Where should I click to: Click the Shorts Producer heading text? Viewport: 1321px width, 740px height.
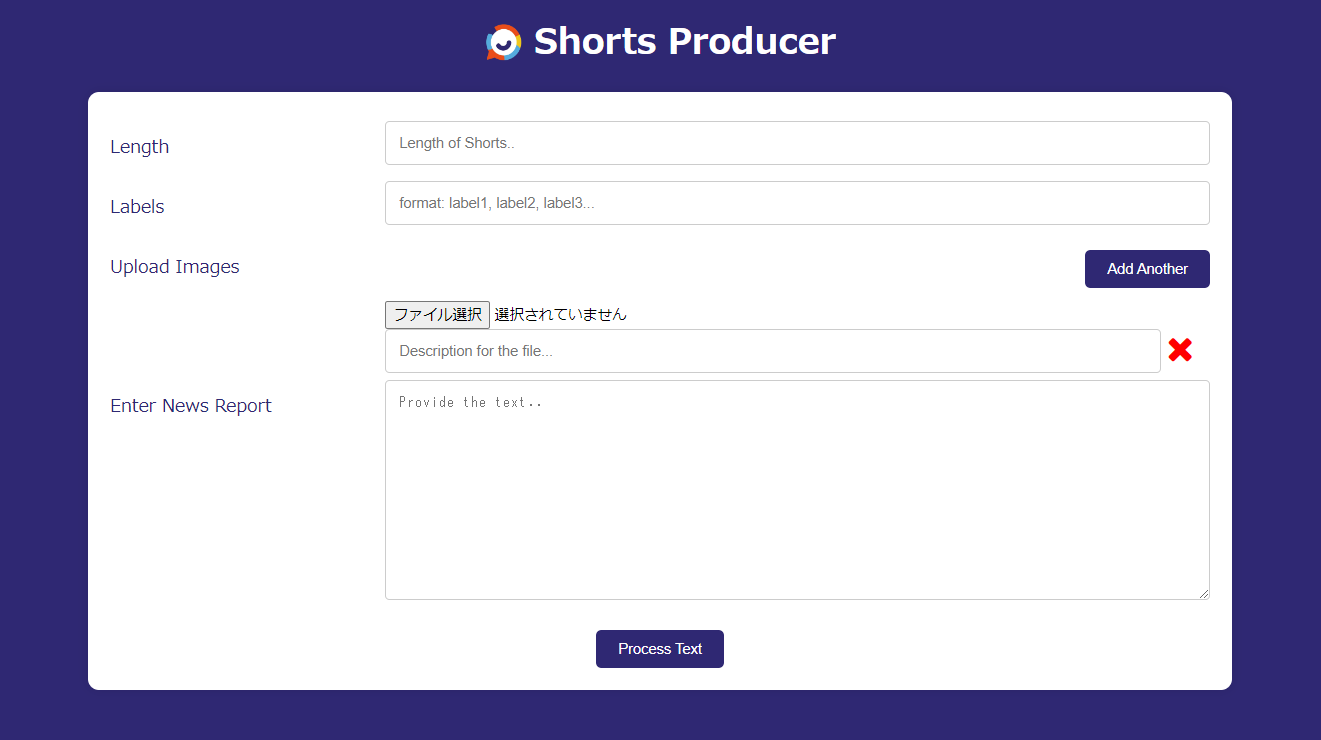(x=684, y=42)
